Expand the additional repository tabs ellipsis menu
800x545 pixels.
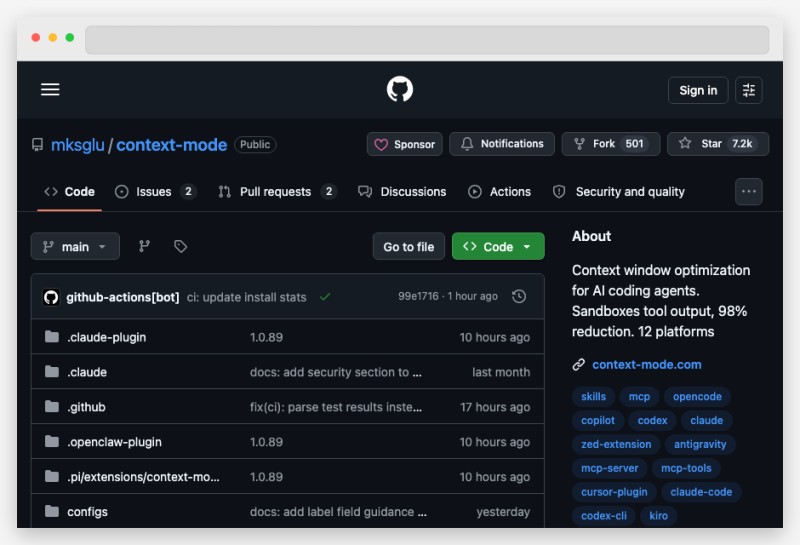(749, 191)
